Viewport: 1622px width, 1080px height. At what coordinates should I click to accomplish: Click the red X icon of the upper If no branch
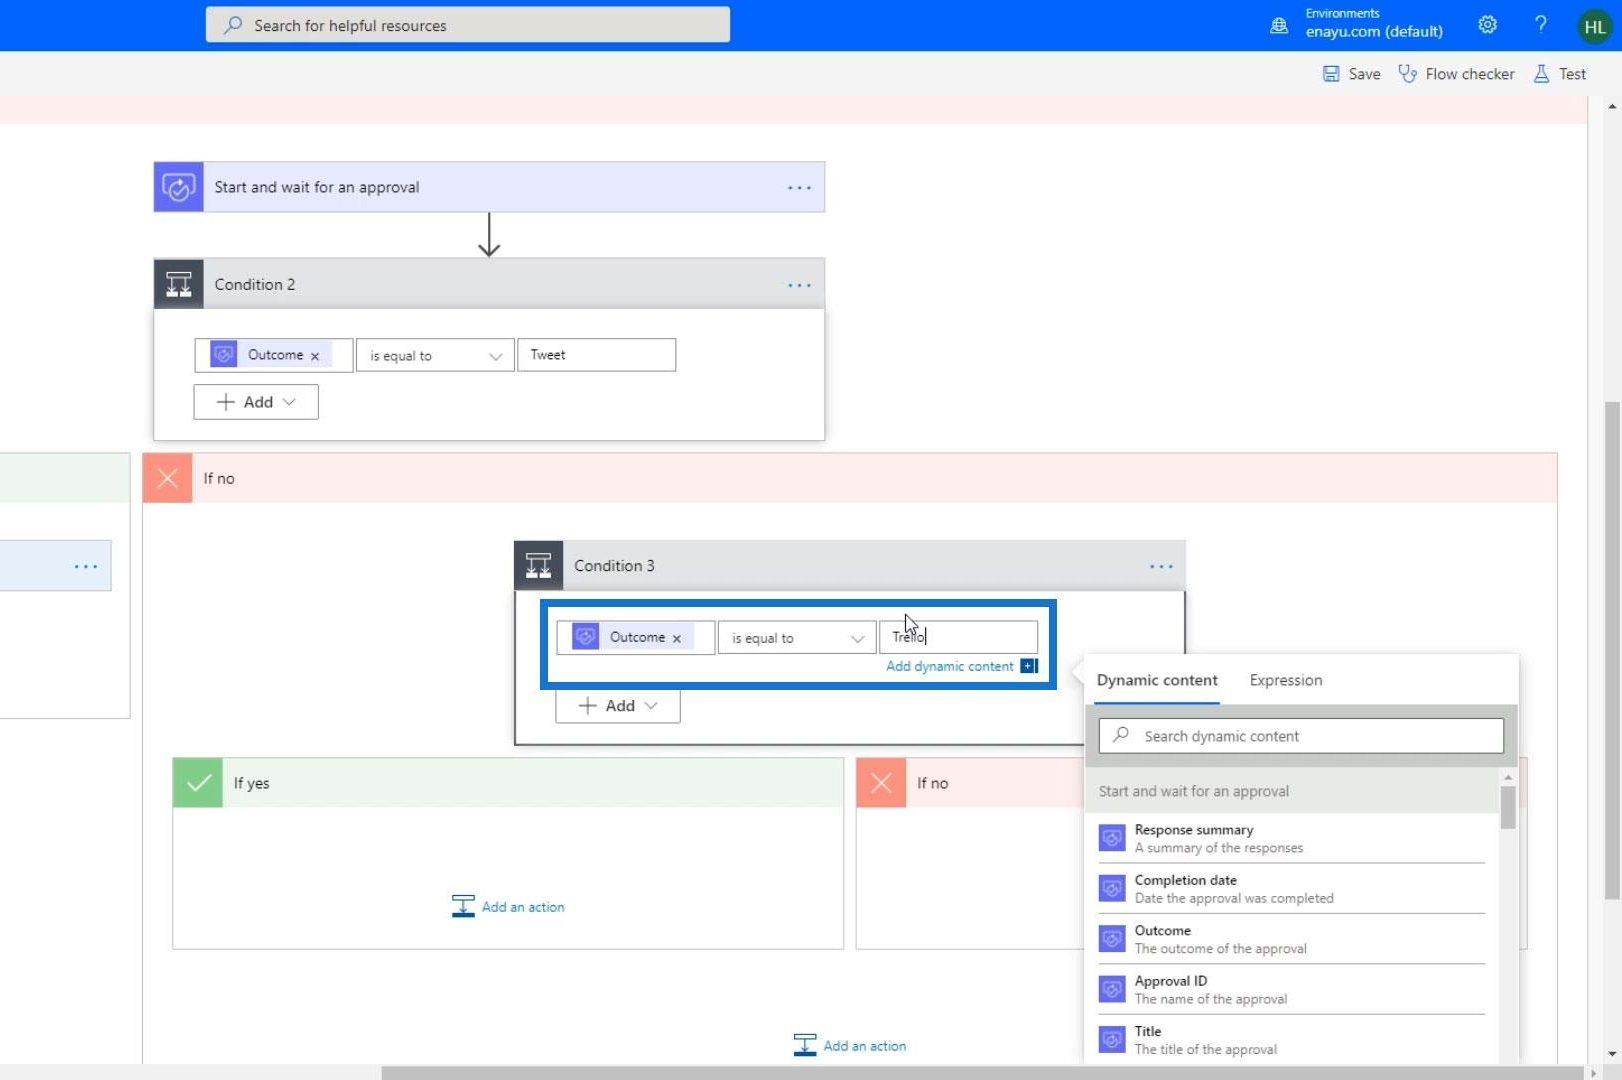pos(167,478)
